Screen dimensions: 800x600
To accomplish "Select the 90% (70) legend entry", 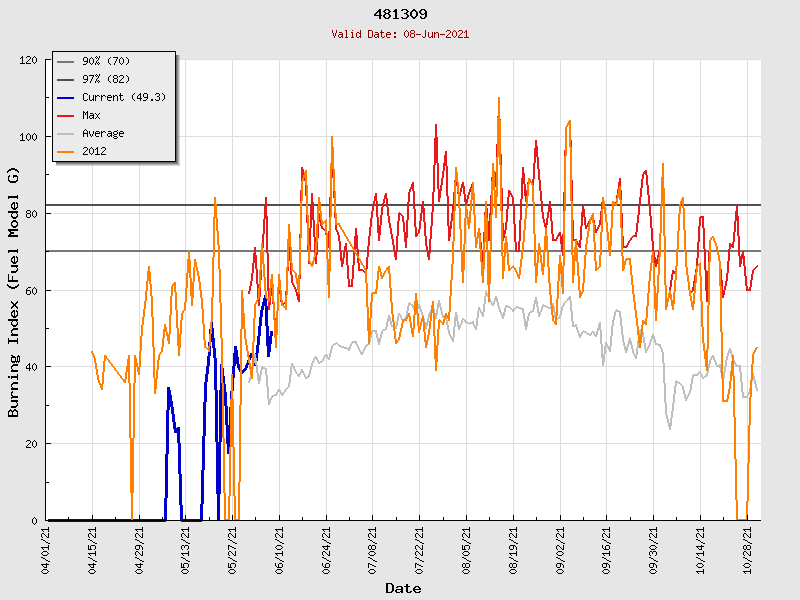I will 103,62.
